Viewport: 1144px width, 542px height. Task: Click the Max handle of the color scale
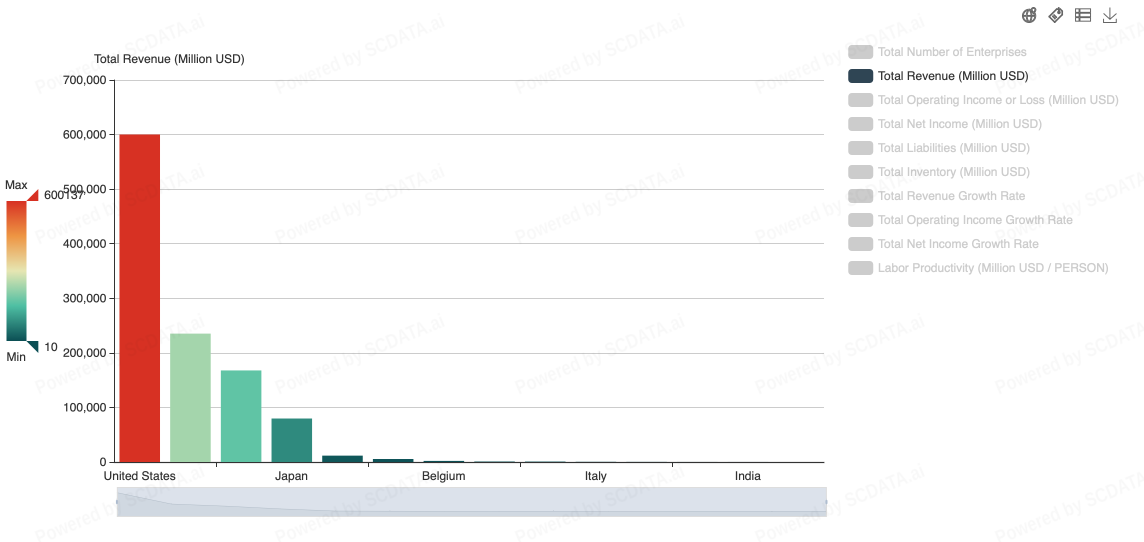(32, 196)
